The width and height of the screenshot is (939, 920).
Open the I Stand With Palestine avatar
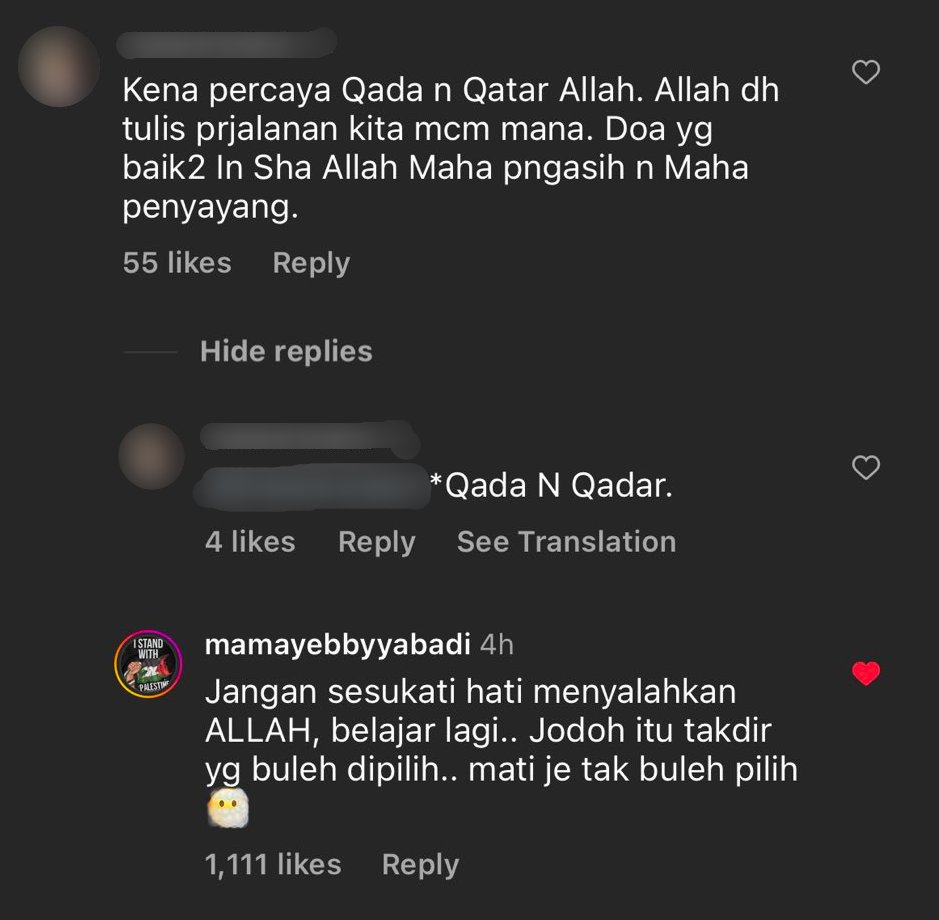pyautogui.click(x=148, y=664)
